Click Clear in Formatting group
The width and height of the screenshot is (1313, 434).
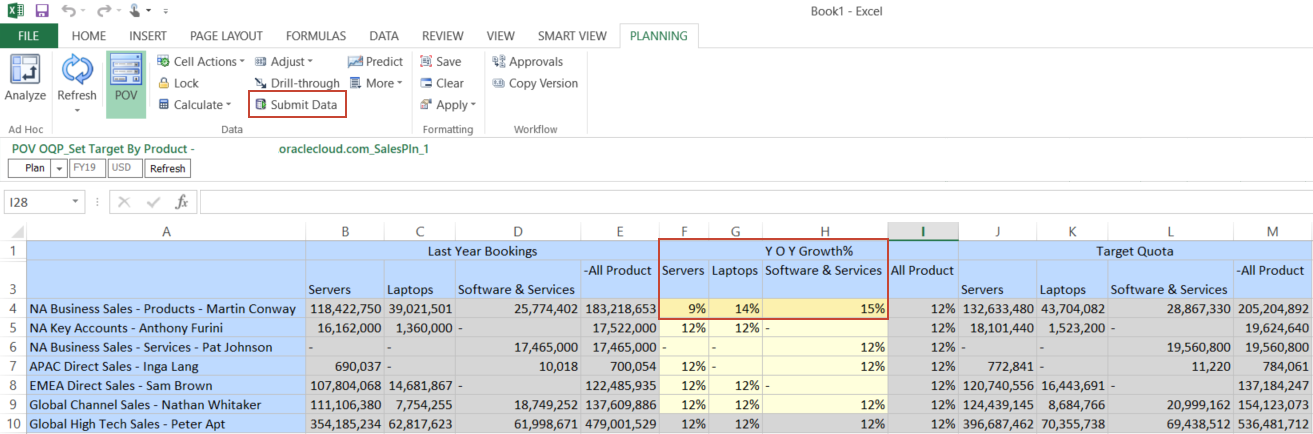coord(442,84)
